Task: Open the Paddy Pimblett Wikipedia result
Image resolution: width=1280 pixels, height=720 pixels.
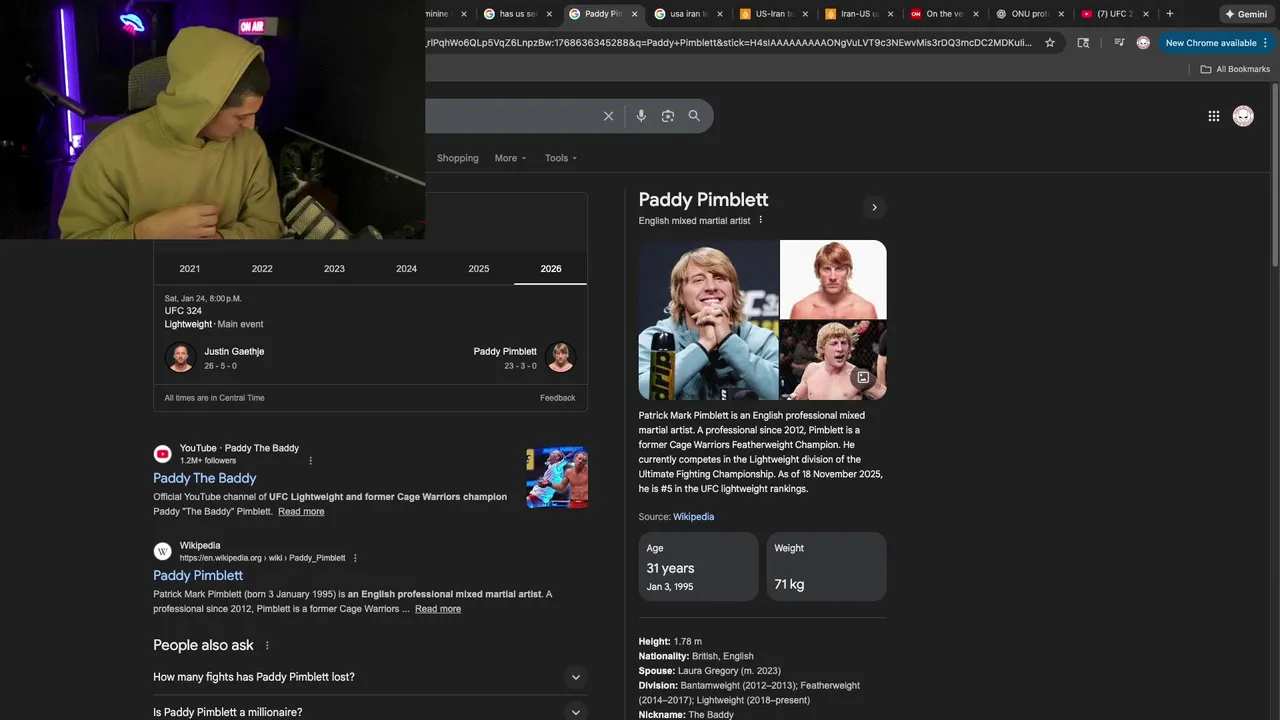Action: coord(198,575)
